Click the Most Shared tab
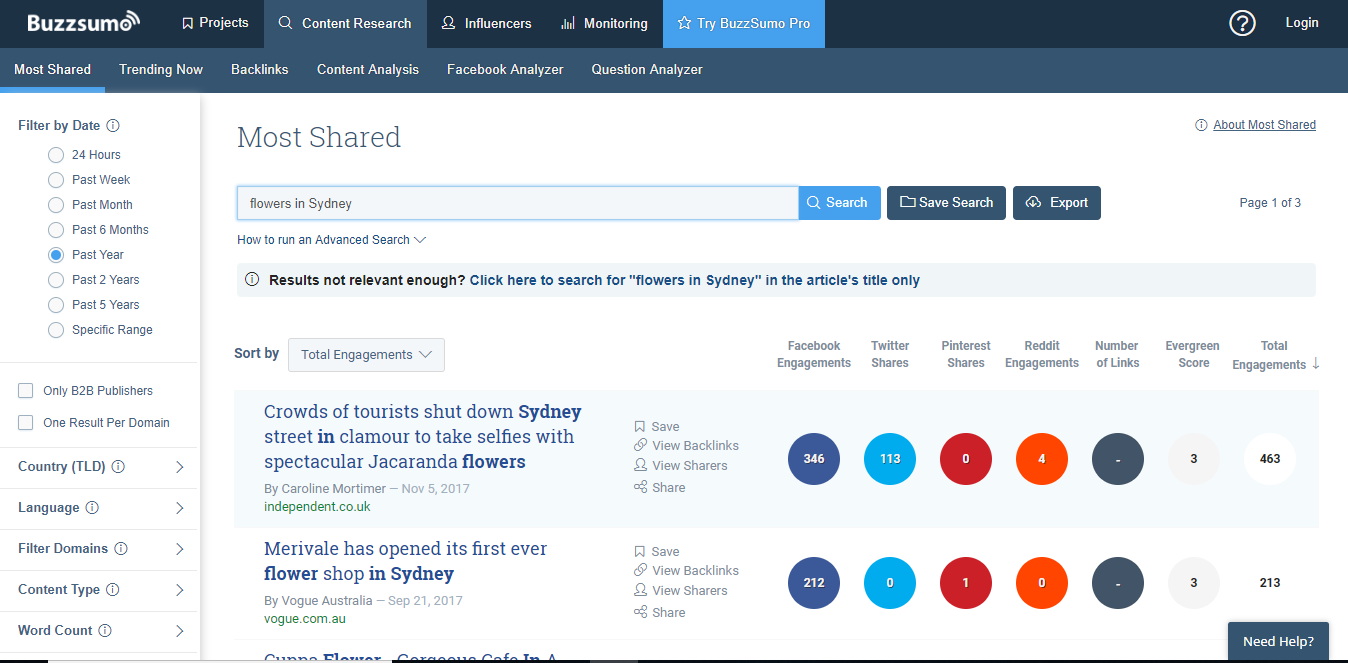The width and height of the screenshot is (1348, 663). coord(52,70)
